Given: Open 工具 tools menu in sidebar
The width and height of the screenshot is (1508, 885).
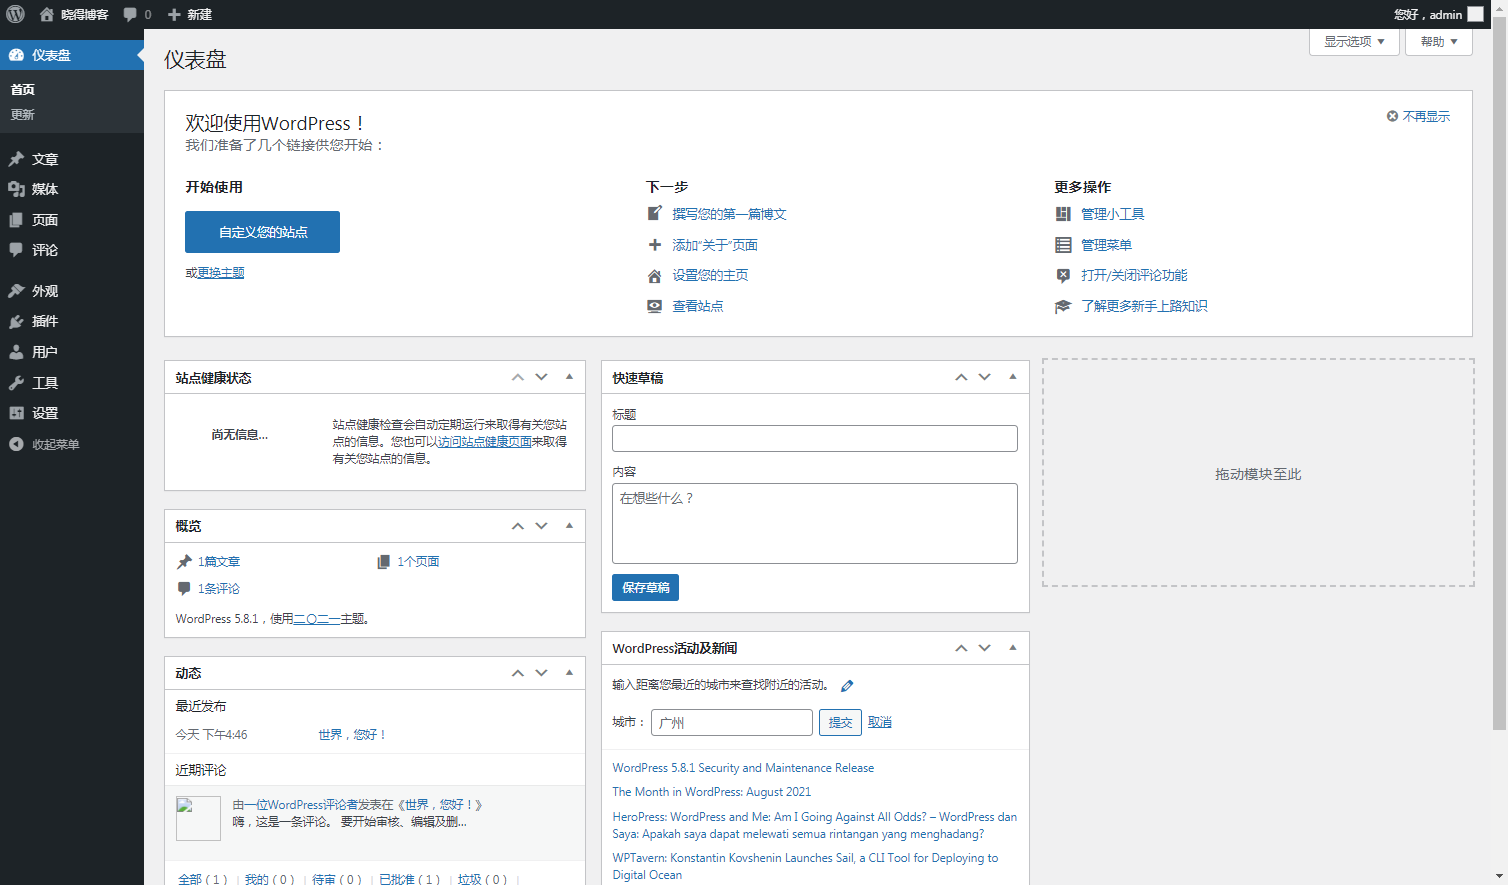Looking at the screenshot, I should pos(72,383).
